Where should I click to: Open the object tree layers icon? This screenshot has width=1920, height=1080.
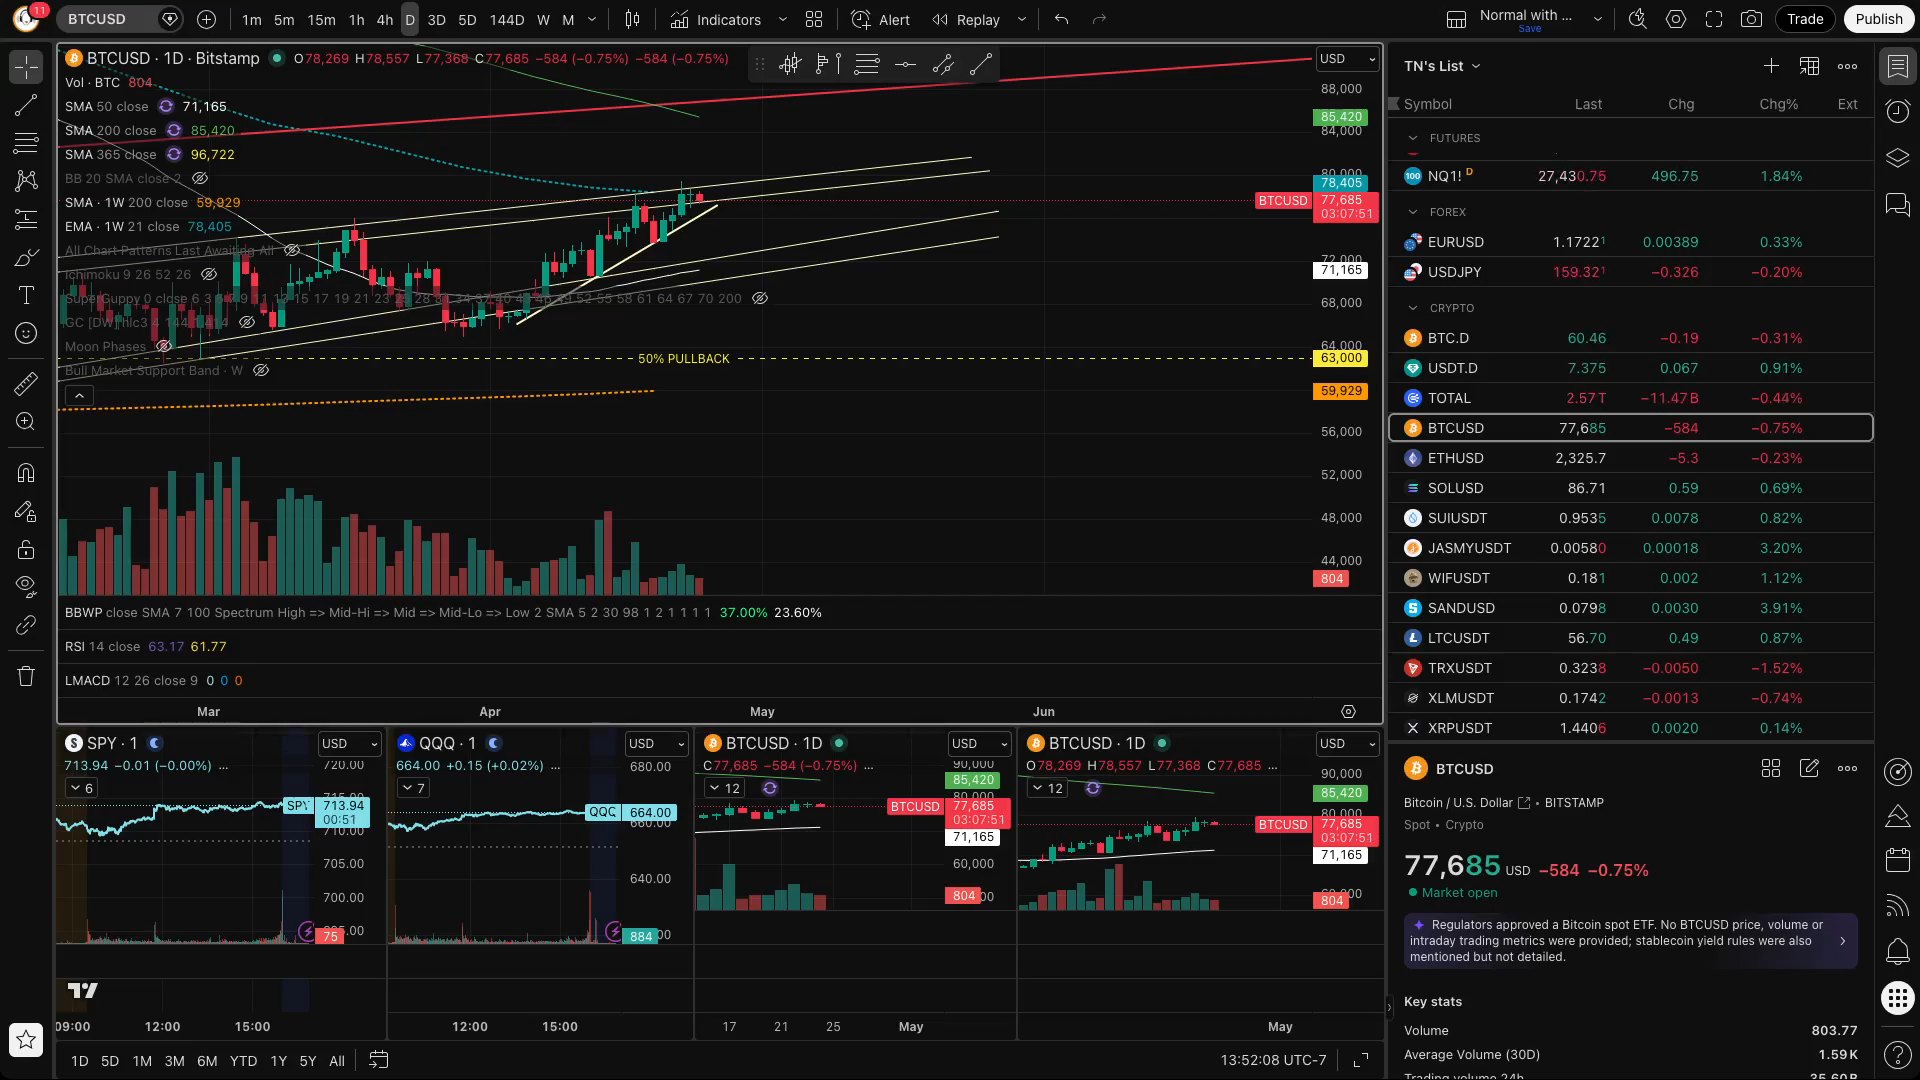pos(1897,157)
